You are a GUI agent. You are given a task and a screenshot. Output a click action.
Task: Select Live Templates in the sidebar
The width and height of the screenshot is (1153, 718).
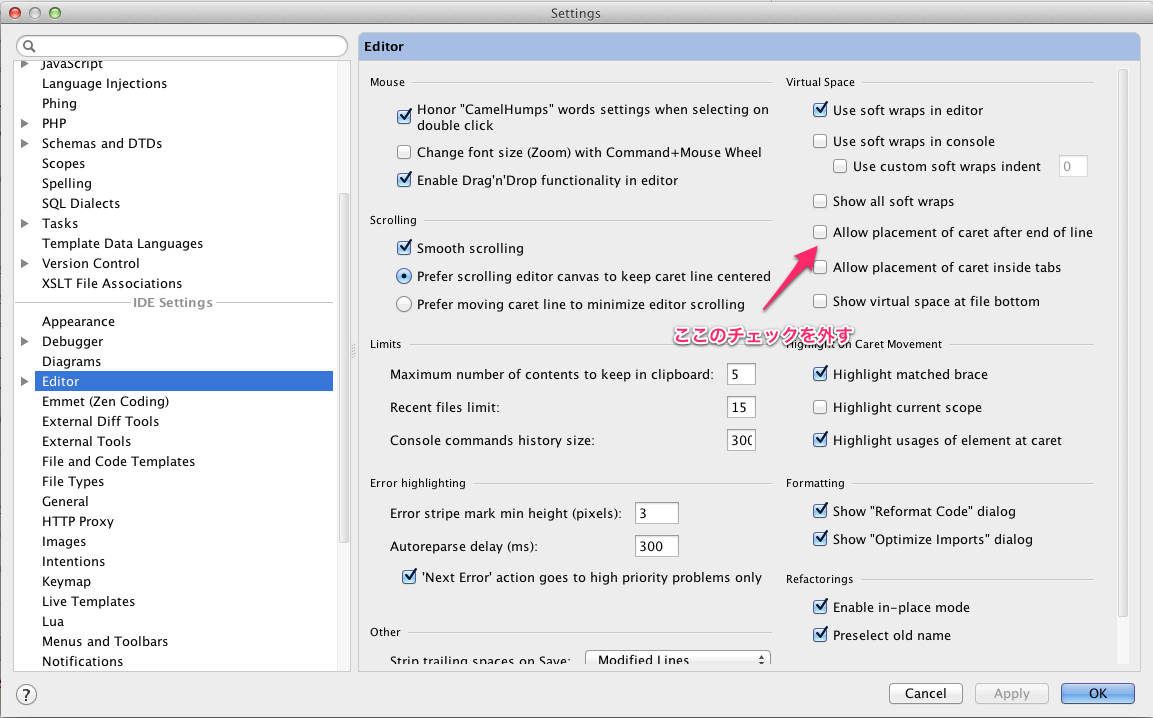(x=88, y=602)
